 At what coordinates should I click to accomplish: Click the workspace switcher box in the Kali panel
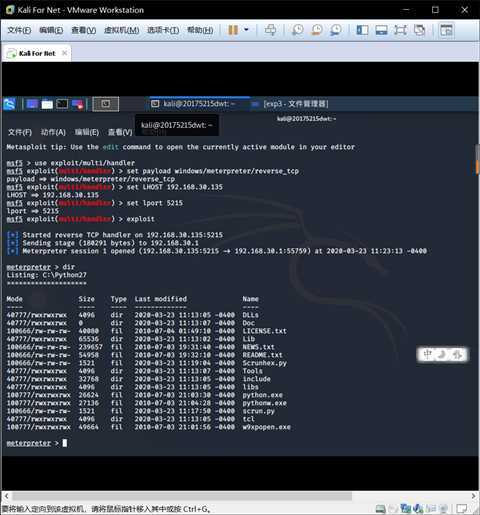pos(105,104)
